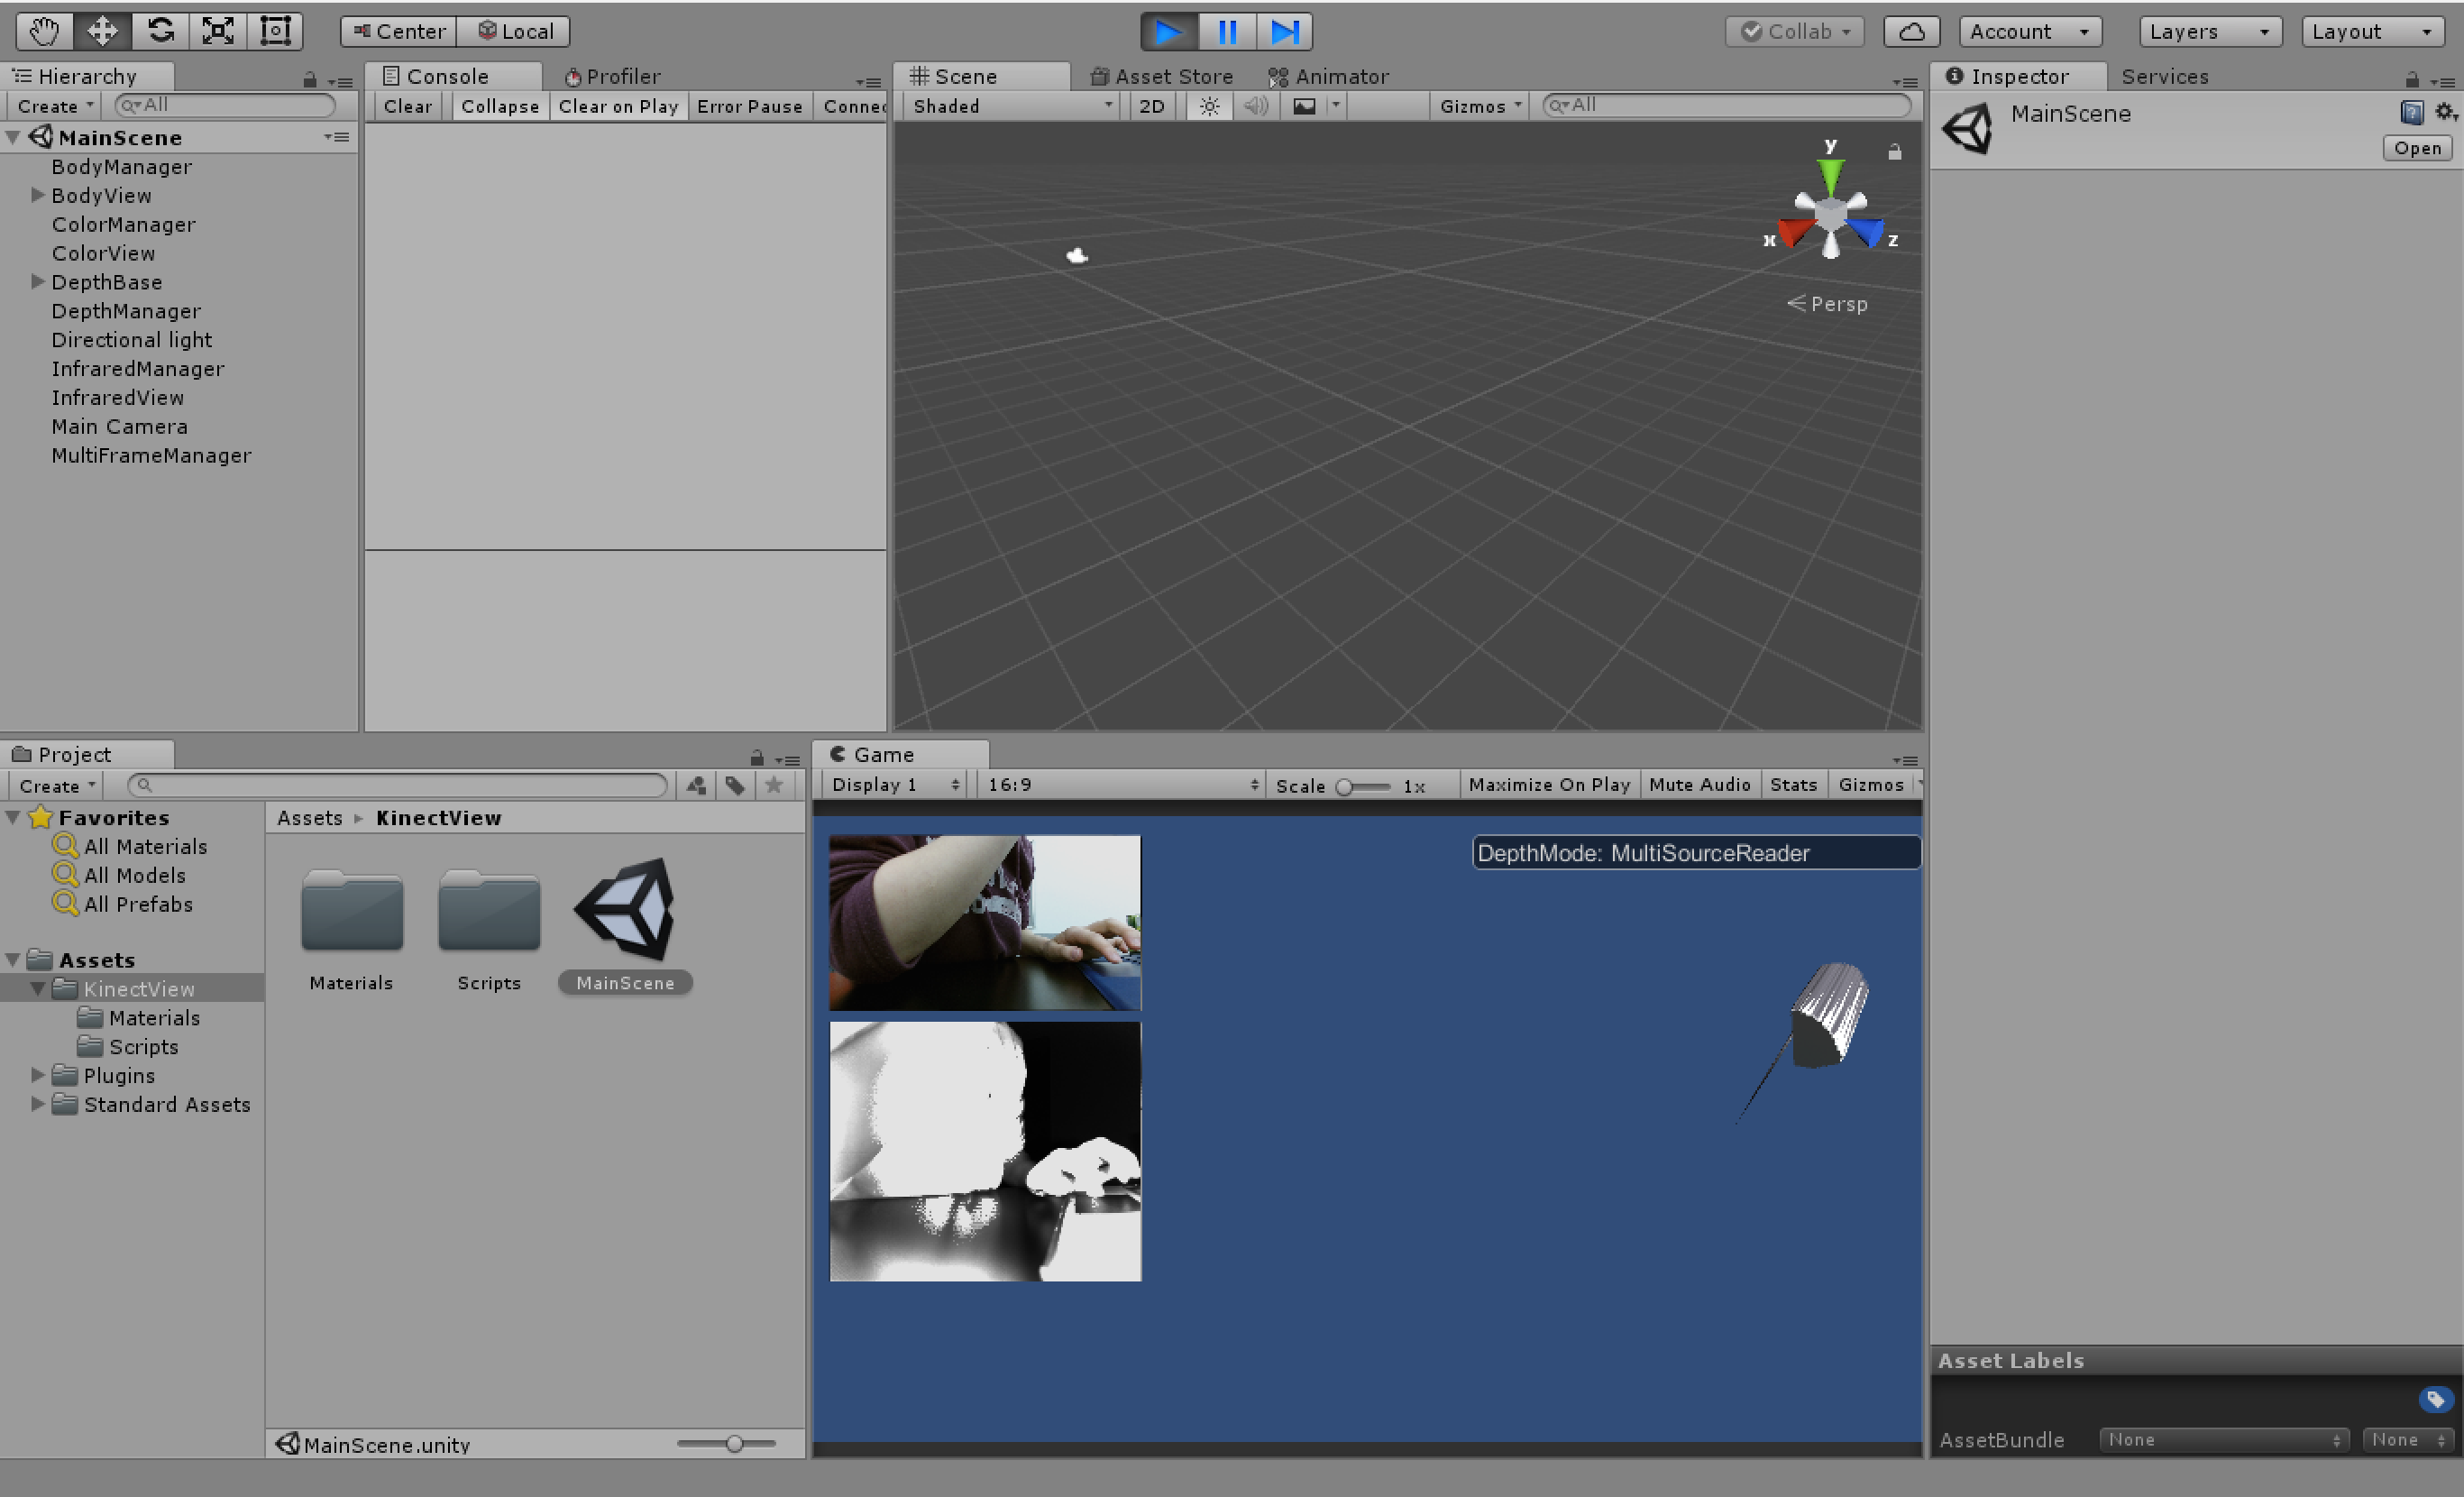This screenshot has height=1497, width=2464.
Task: Open Unity cloud services via cloud icon
Action: (x=1911, y=31)
